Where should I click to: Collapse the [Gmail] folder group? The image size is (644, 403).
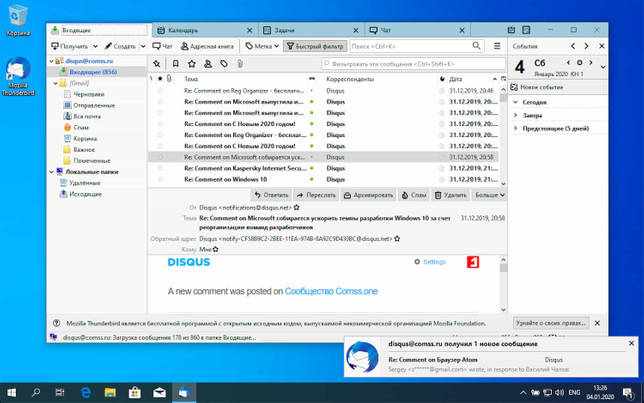(56, 83)
